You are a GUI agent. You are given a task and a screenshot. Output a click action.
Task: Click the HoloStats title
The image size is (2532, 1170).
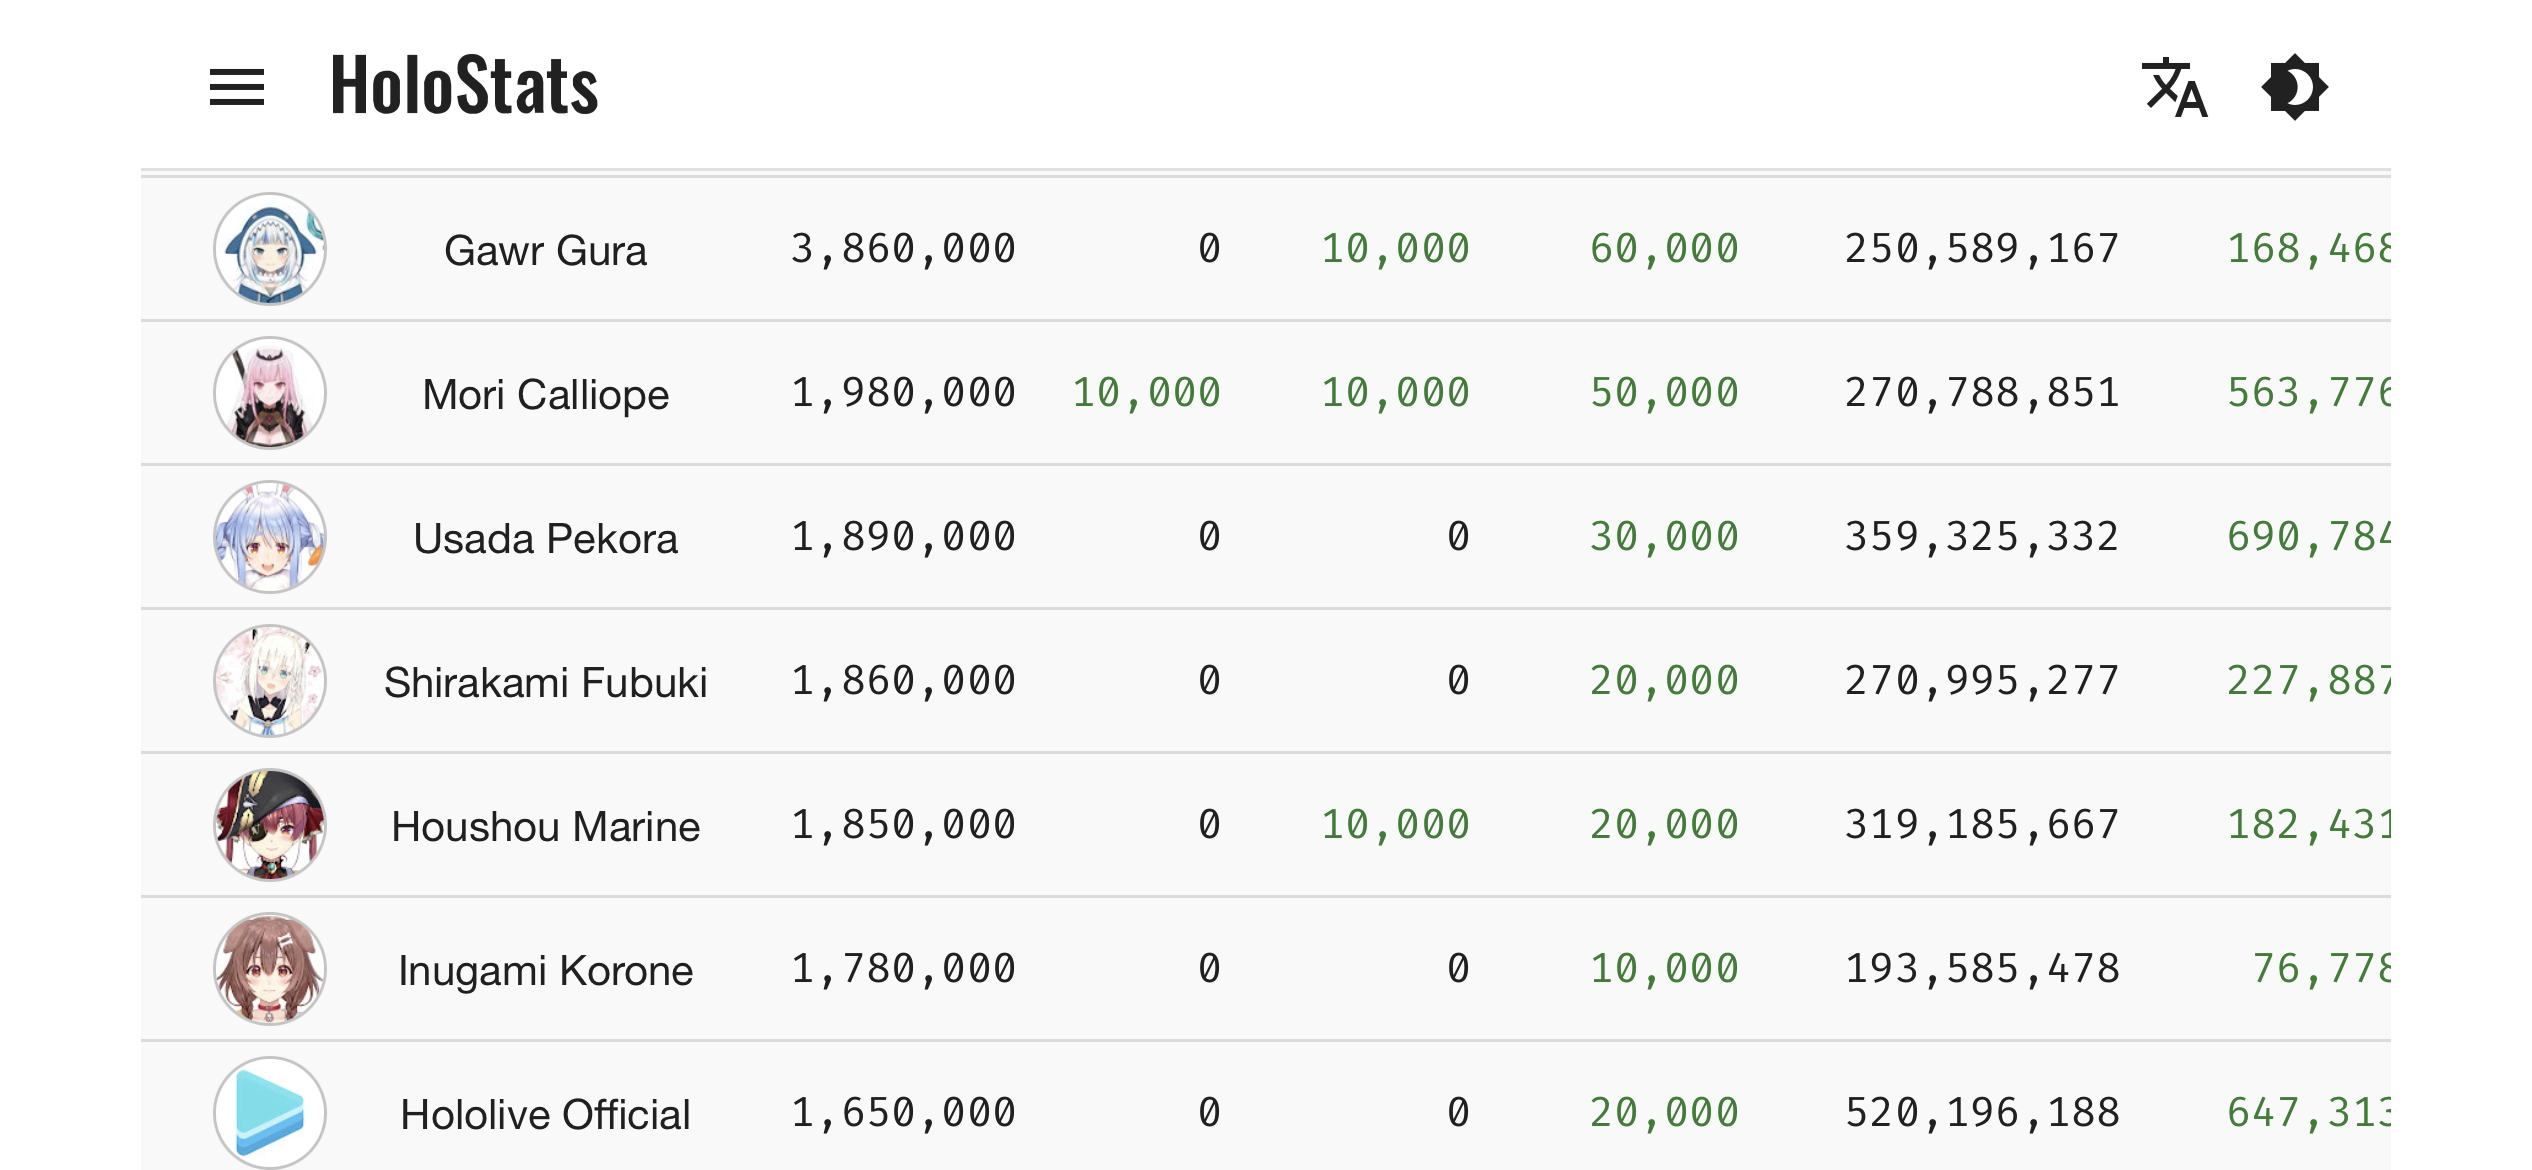tap(464, 86)
